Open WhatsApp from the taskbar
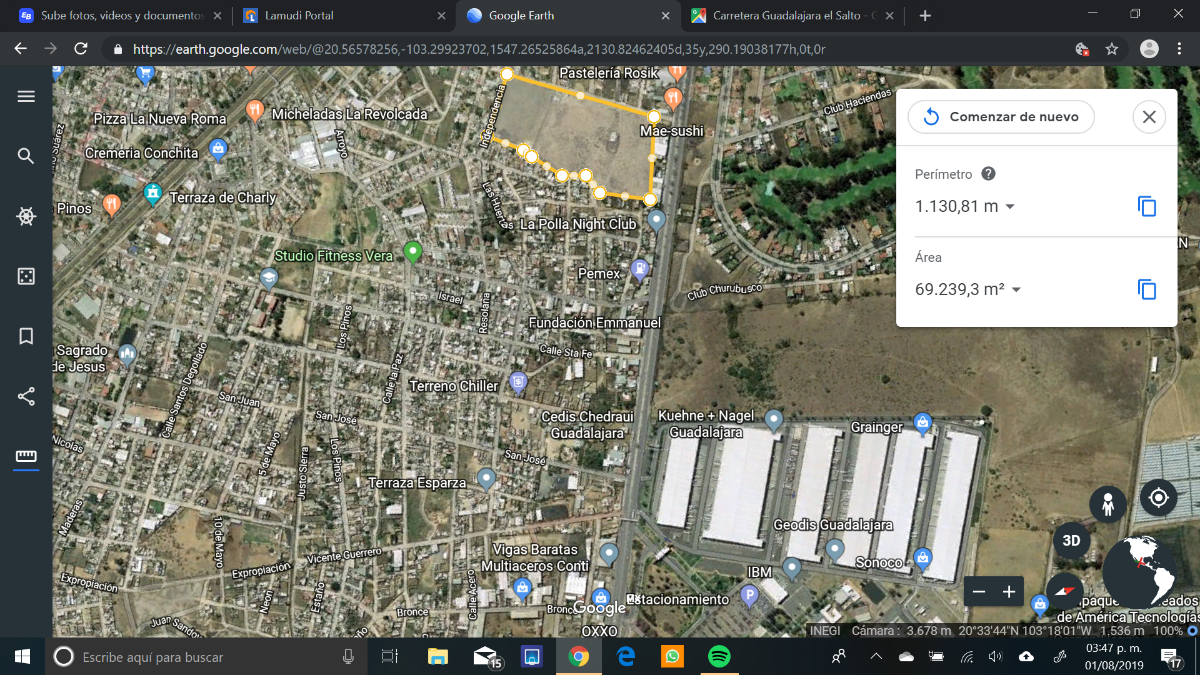 672,656
